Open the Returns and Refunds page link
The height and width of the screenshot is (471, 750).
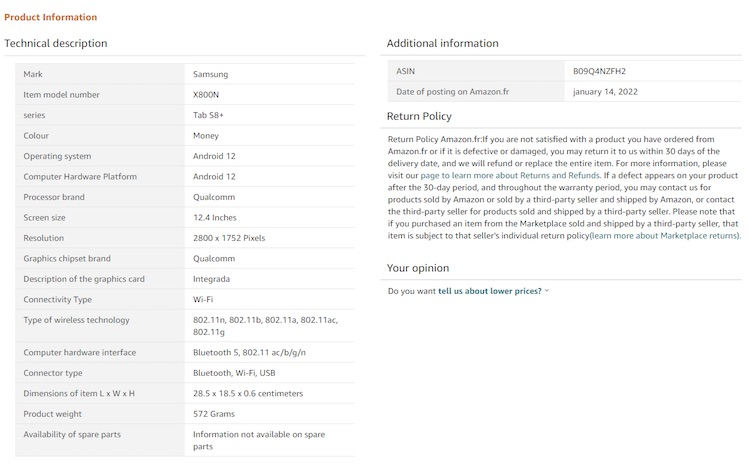click(508, 175)
